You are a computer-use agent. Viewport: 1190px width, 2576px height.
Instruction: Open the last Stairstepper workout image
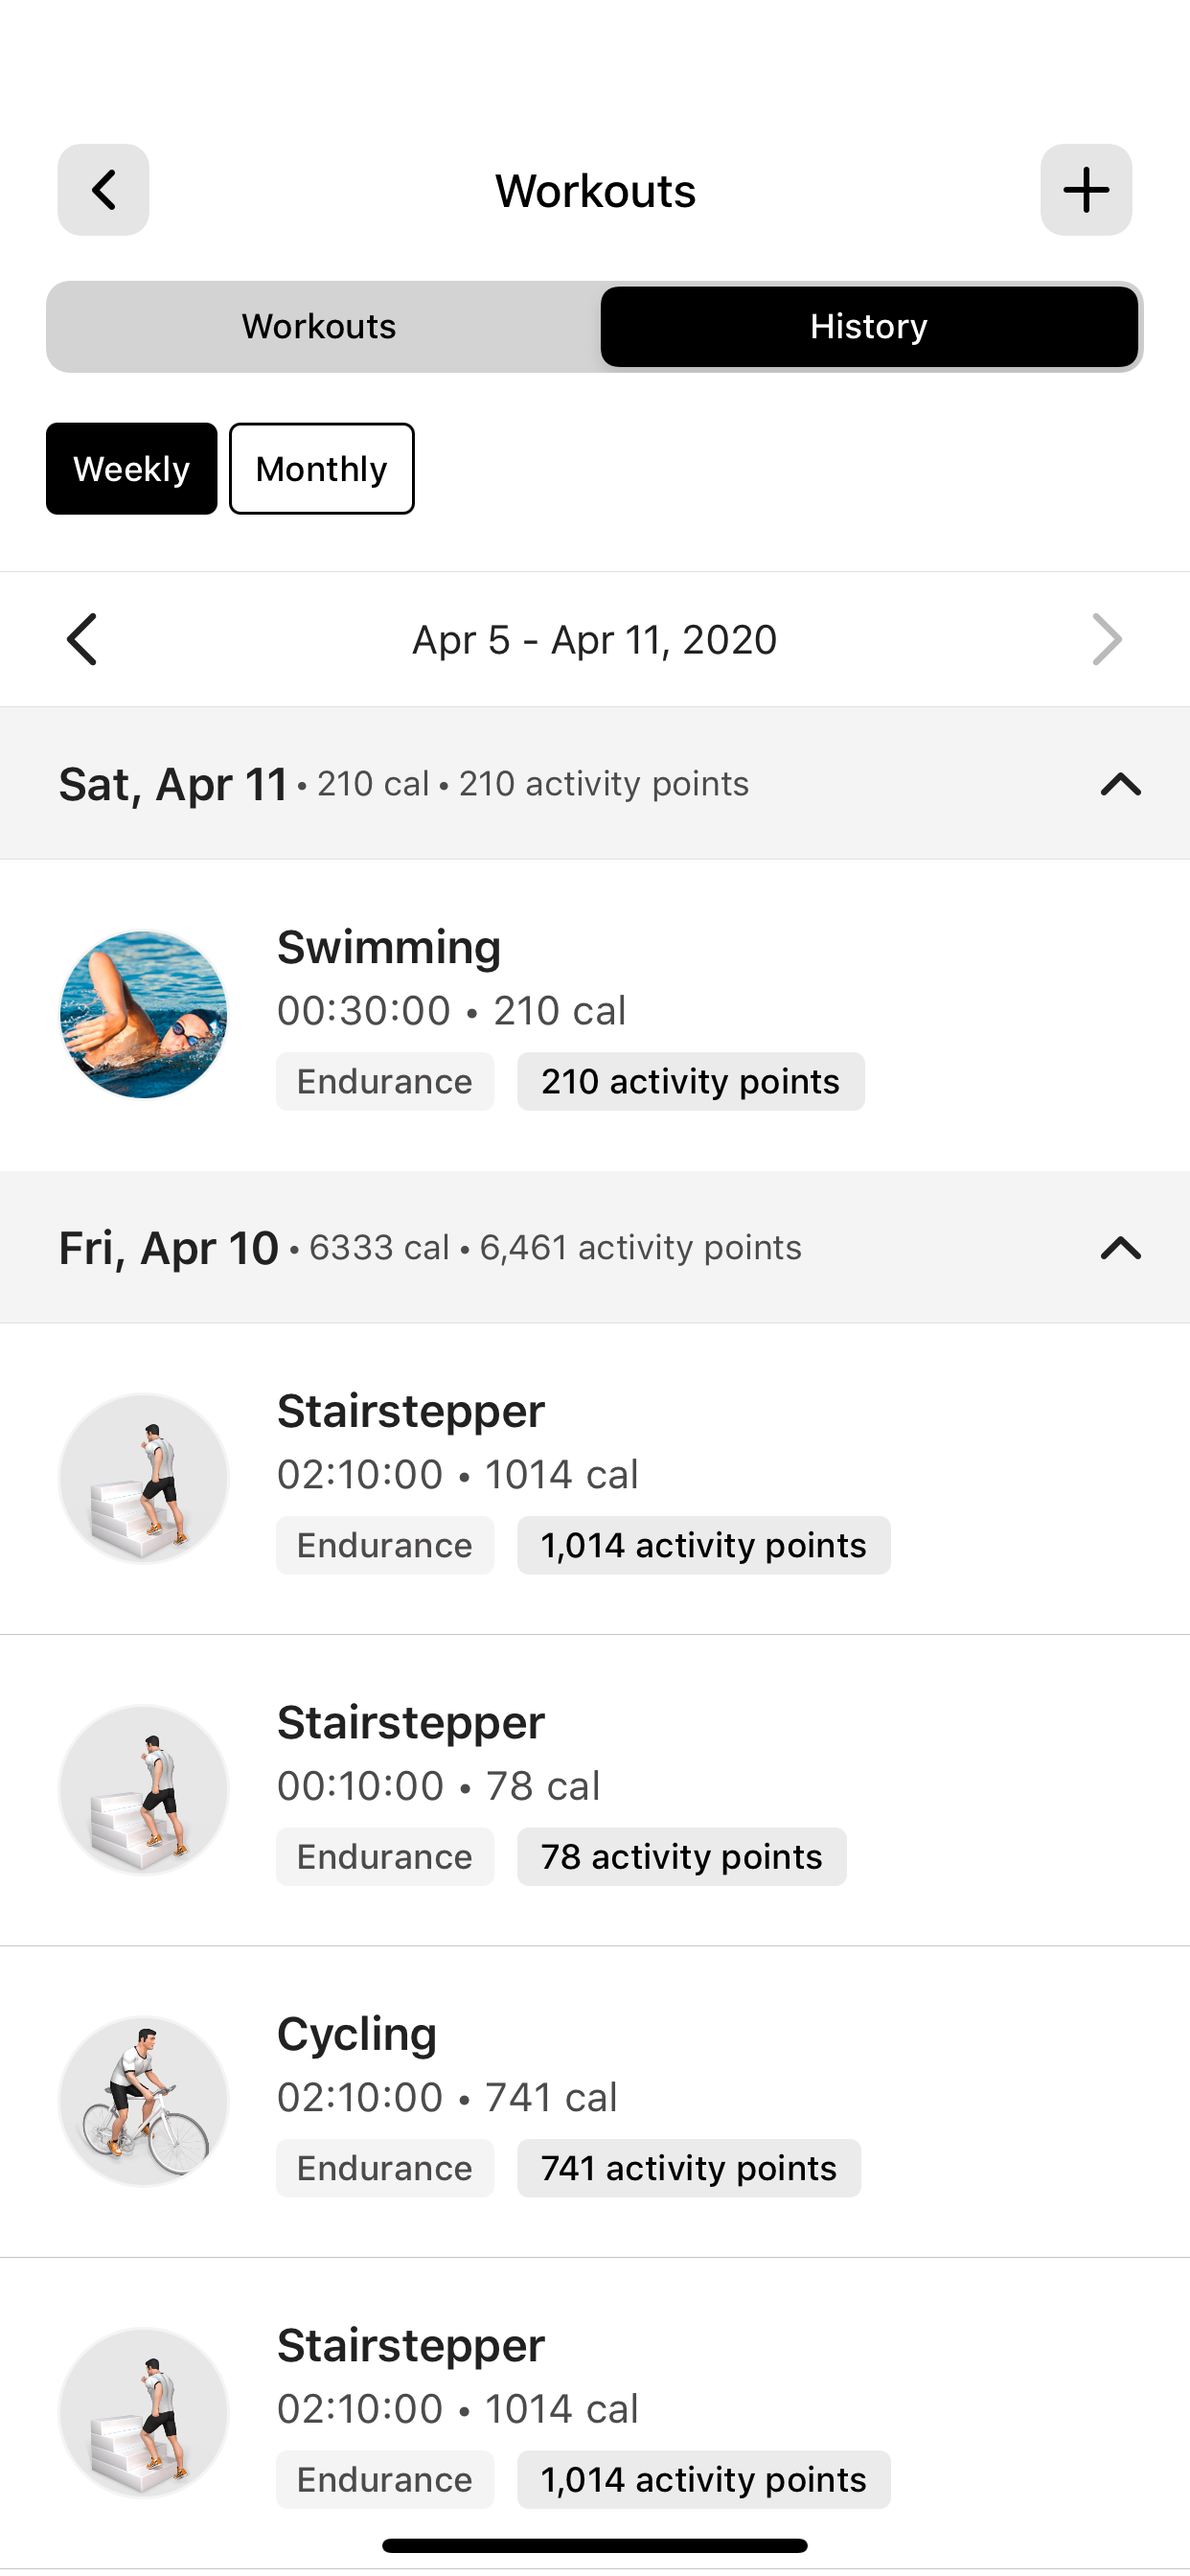pos(144,2413)
